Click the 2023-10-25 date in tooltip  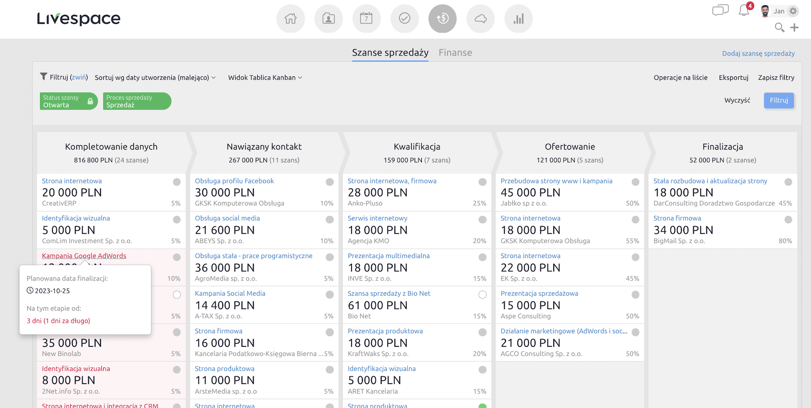click(51, 290)
